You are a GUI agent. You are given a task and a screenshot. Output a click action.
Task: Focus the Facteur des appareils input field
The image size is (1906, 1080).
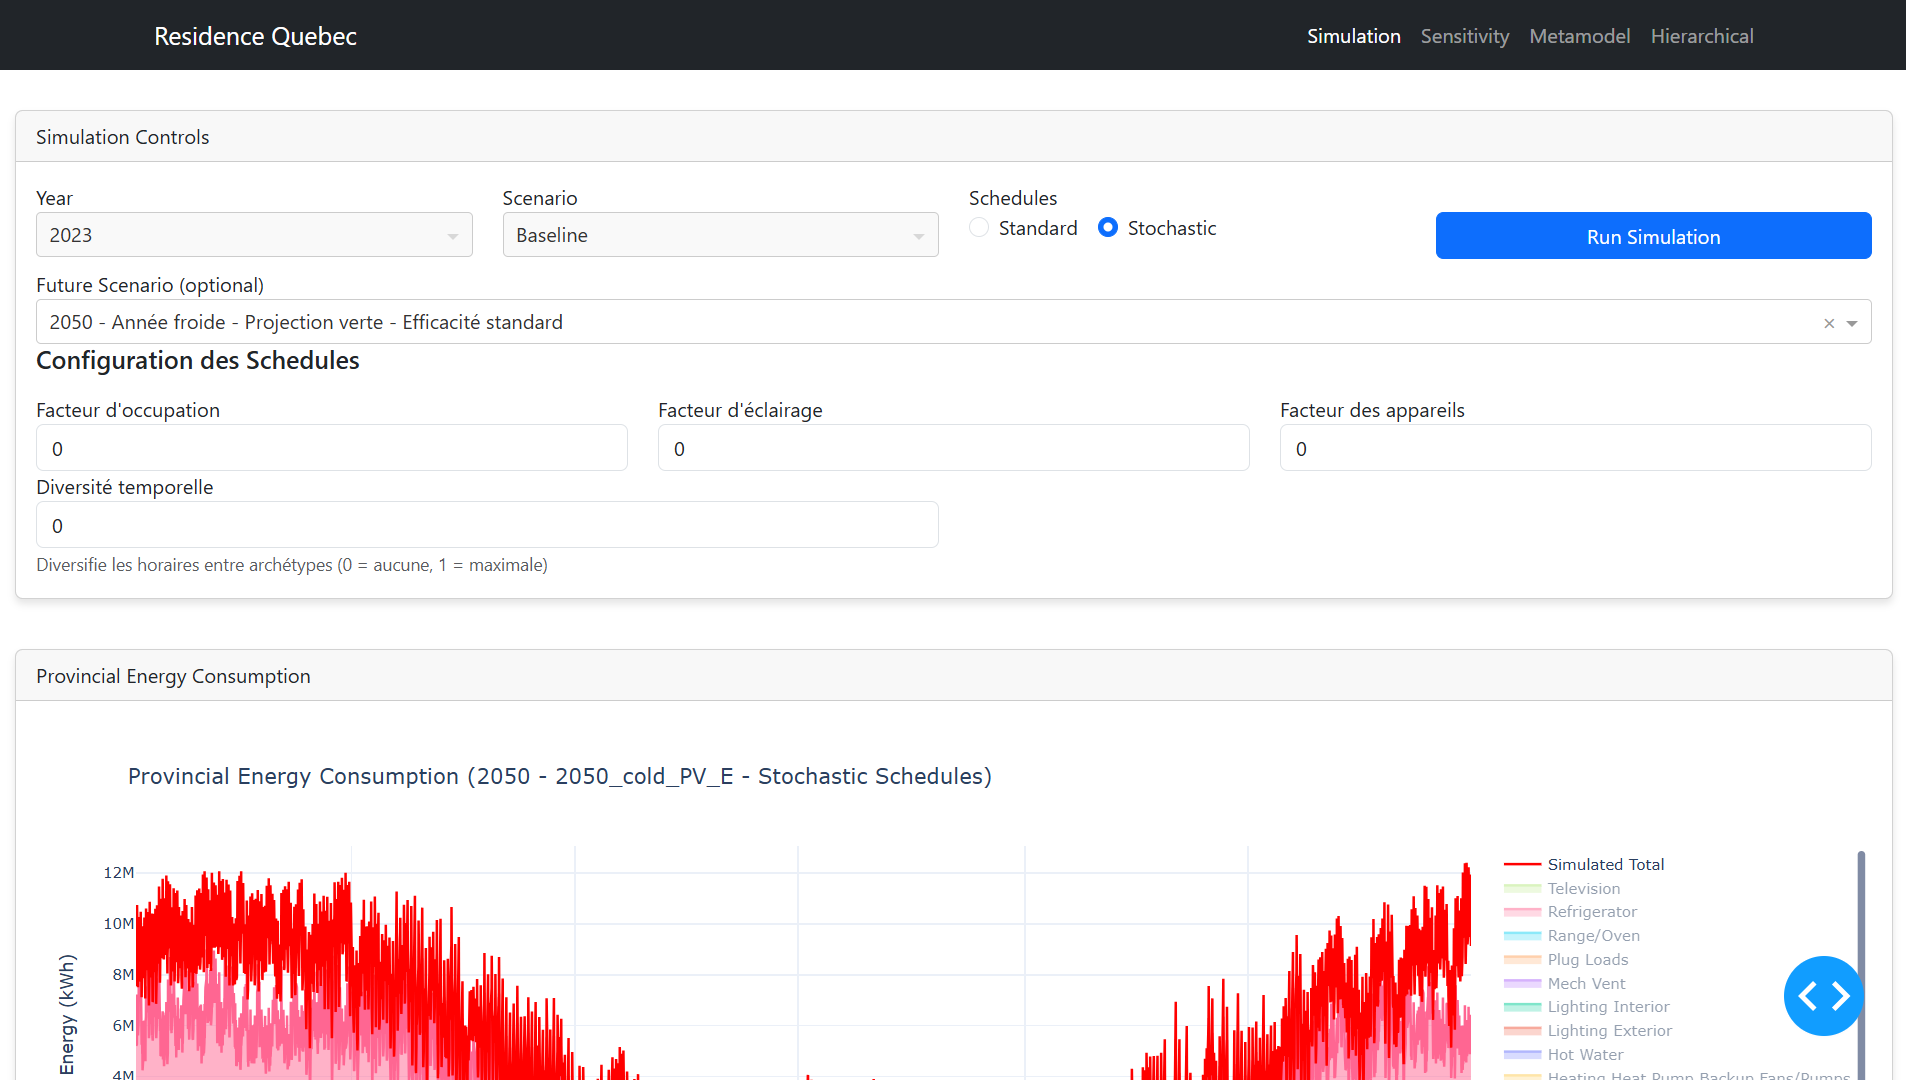tap(1575, 448)
